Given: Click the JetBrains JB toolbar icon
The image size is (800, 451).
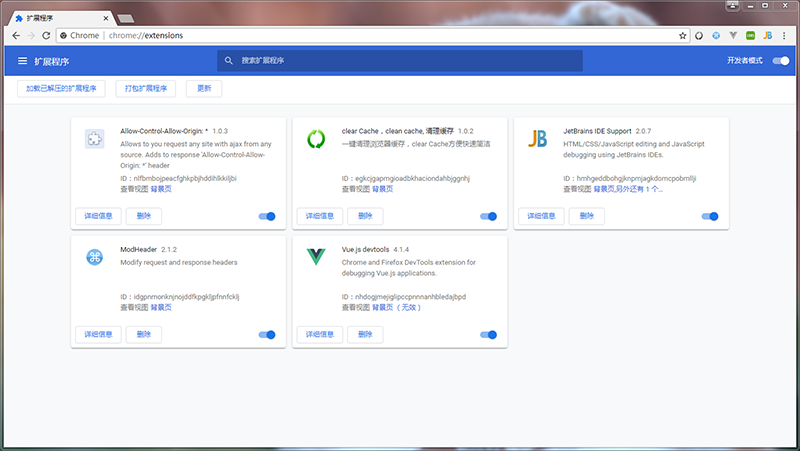Looking at the screenshot, I should [x=767, y=35].
